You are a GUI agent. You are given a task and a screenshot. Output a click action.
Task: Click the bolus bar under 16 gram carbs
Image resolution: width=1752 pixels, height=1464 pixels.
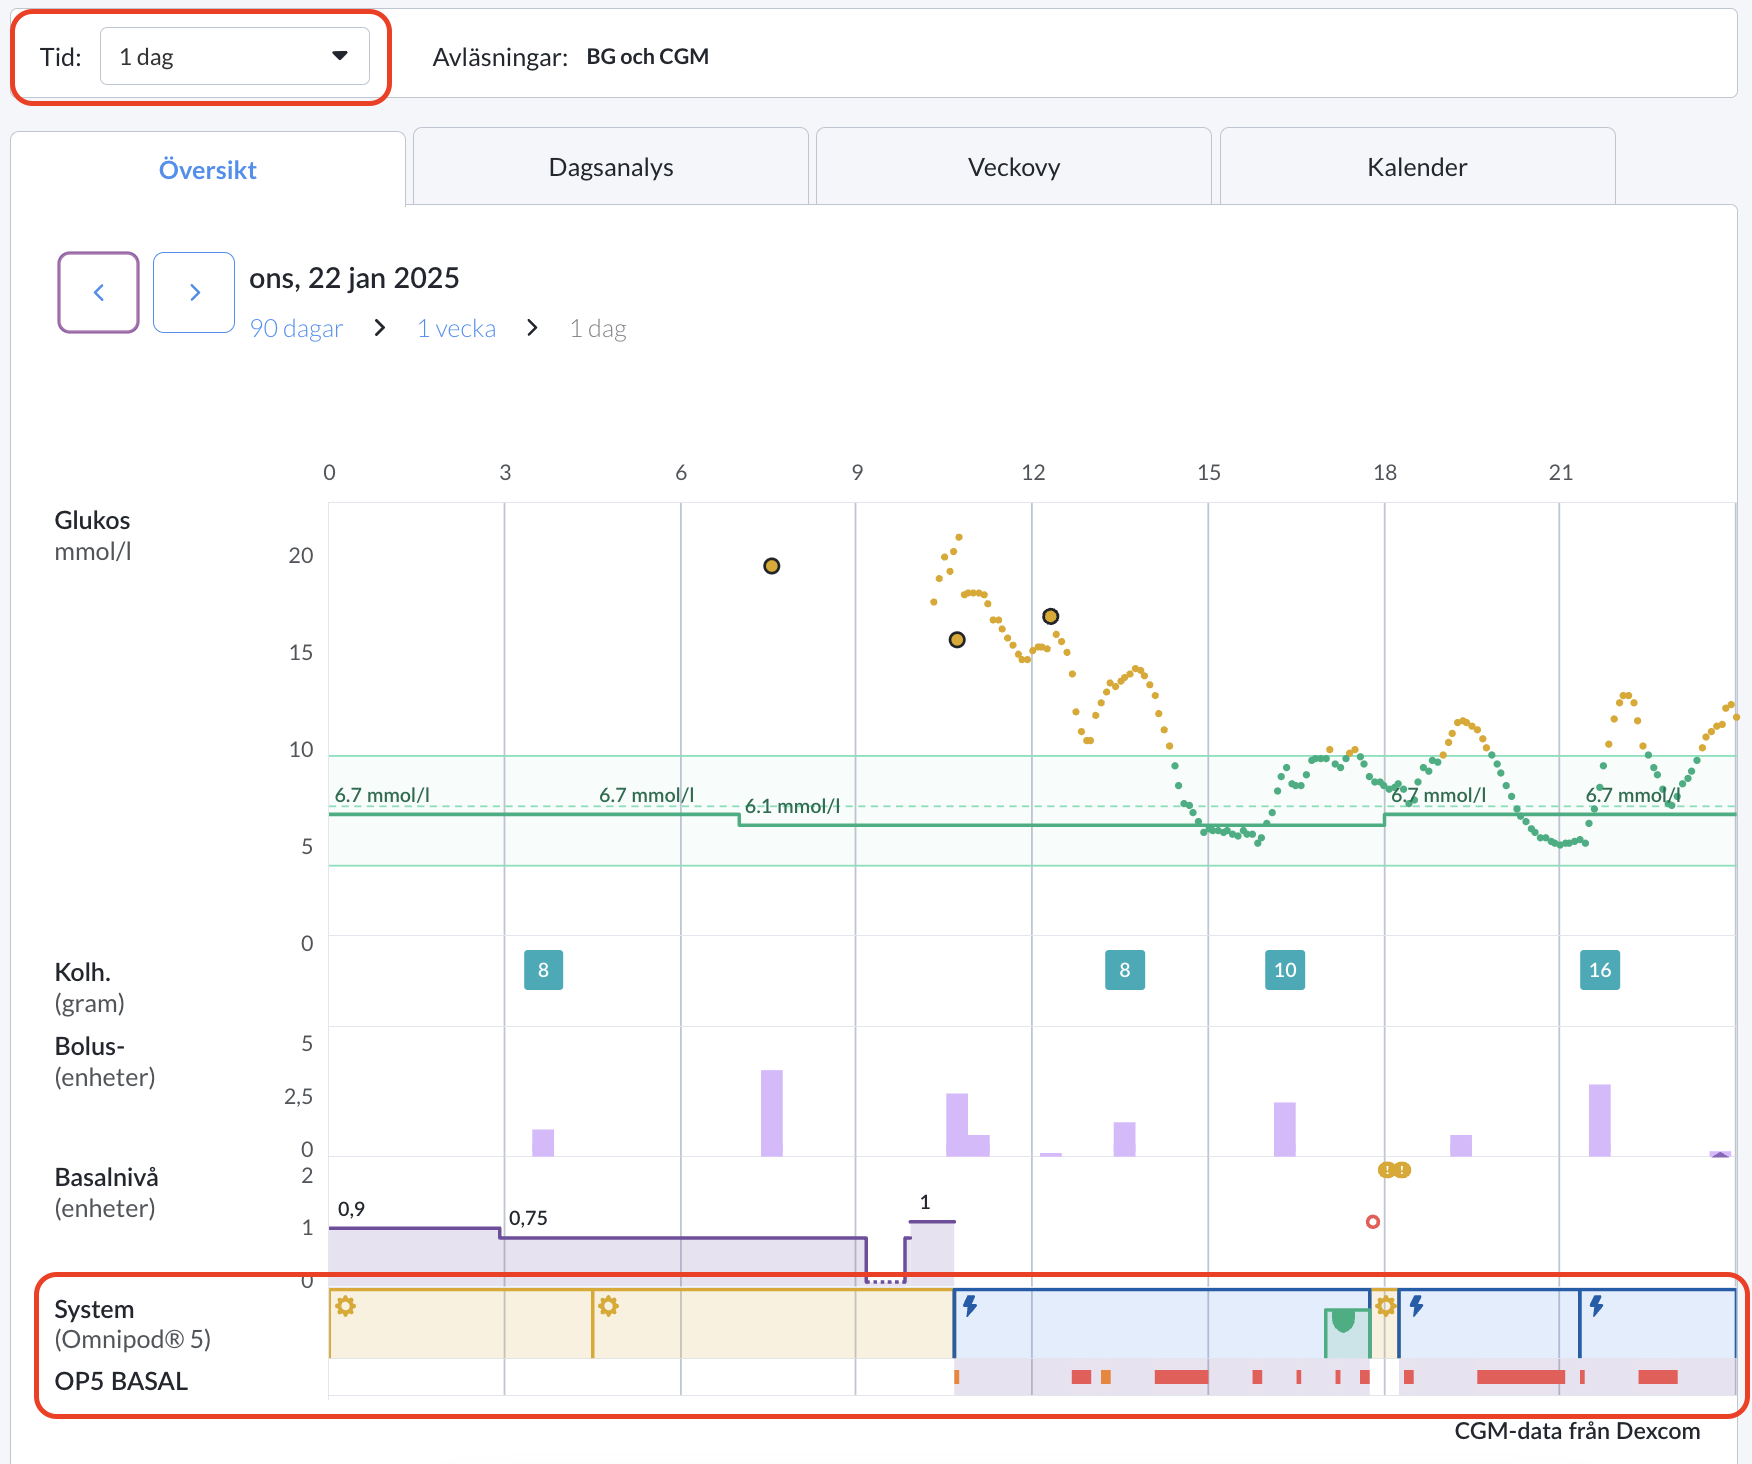tap(1600, 1120)
